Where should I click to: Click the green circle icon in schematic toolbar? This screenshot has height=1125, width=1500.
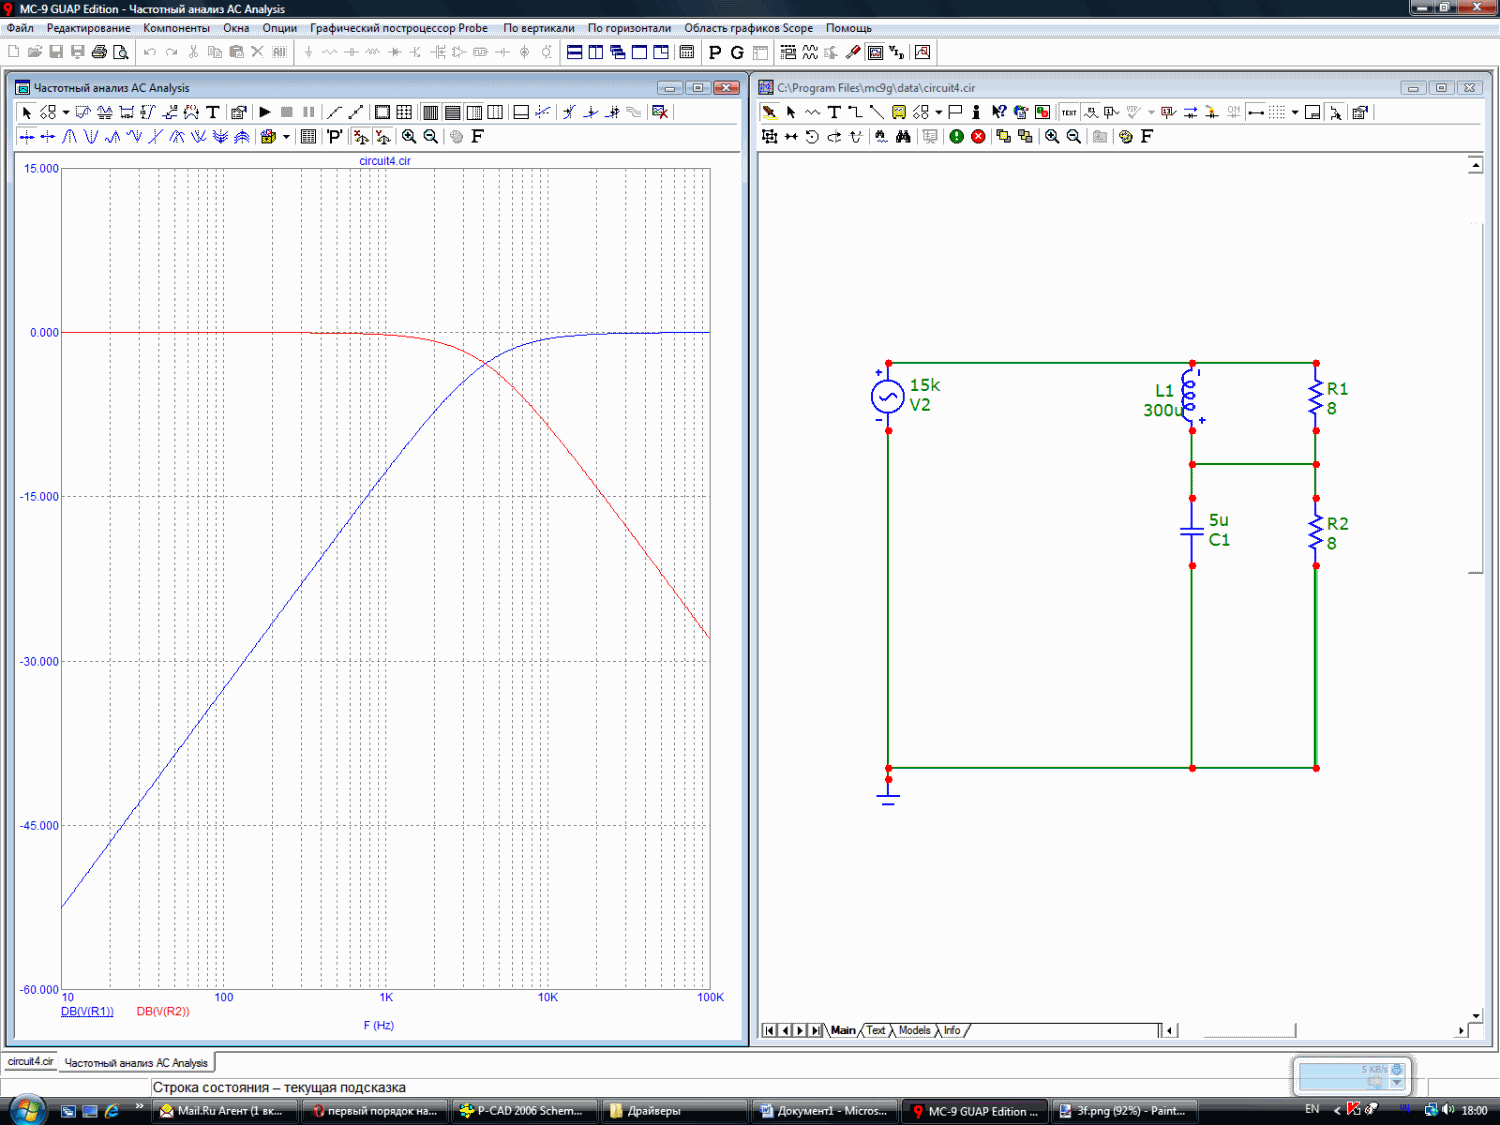[957, 137]
